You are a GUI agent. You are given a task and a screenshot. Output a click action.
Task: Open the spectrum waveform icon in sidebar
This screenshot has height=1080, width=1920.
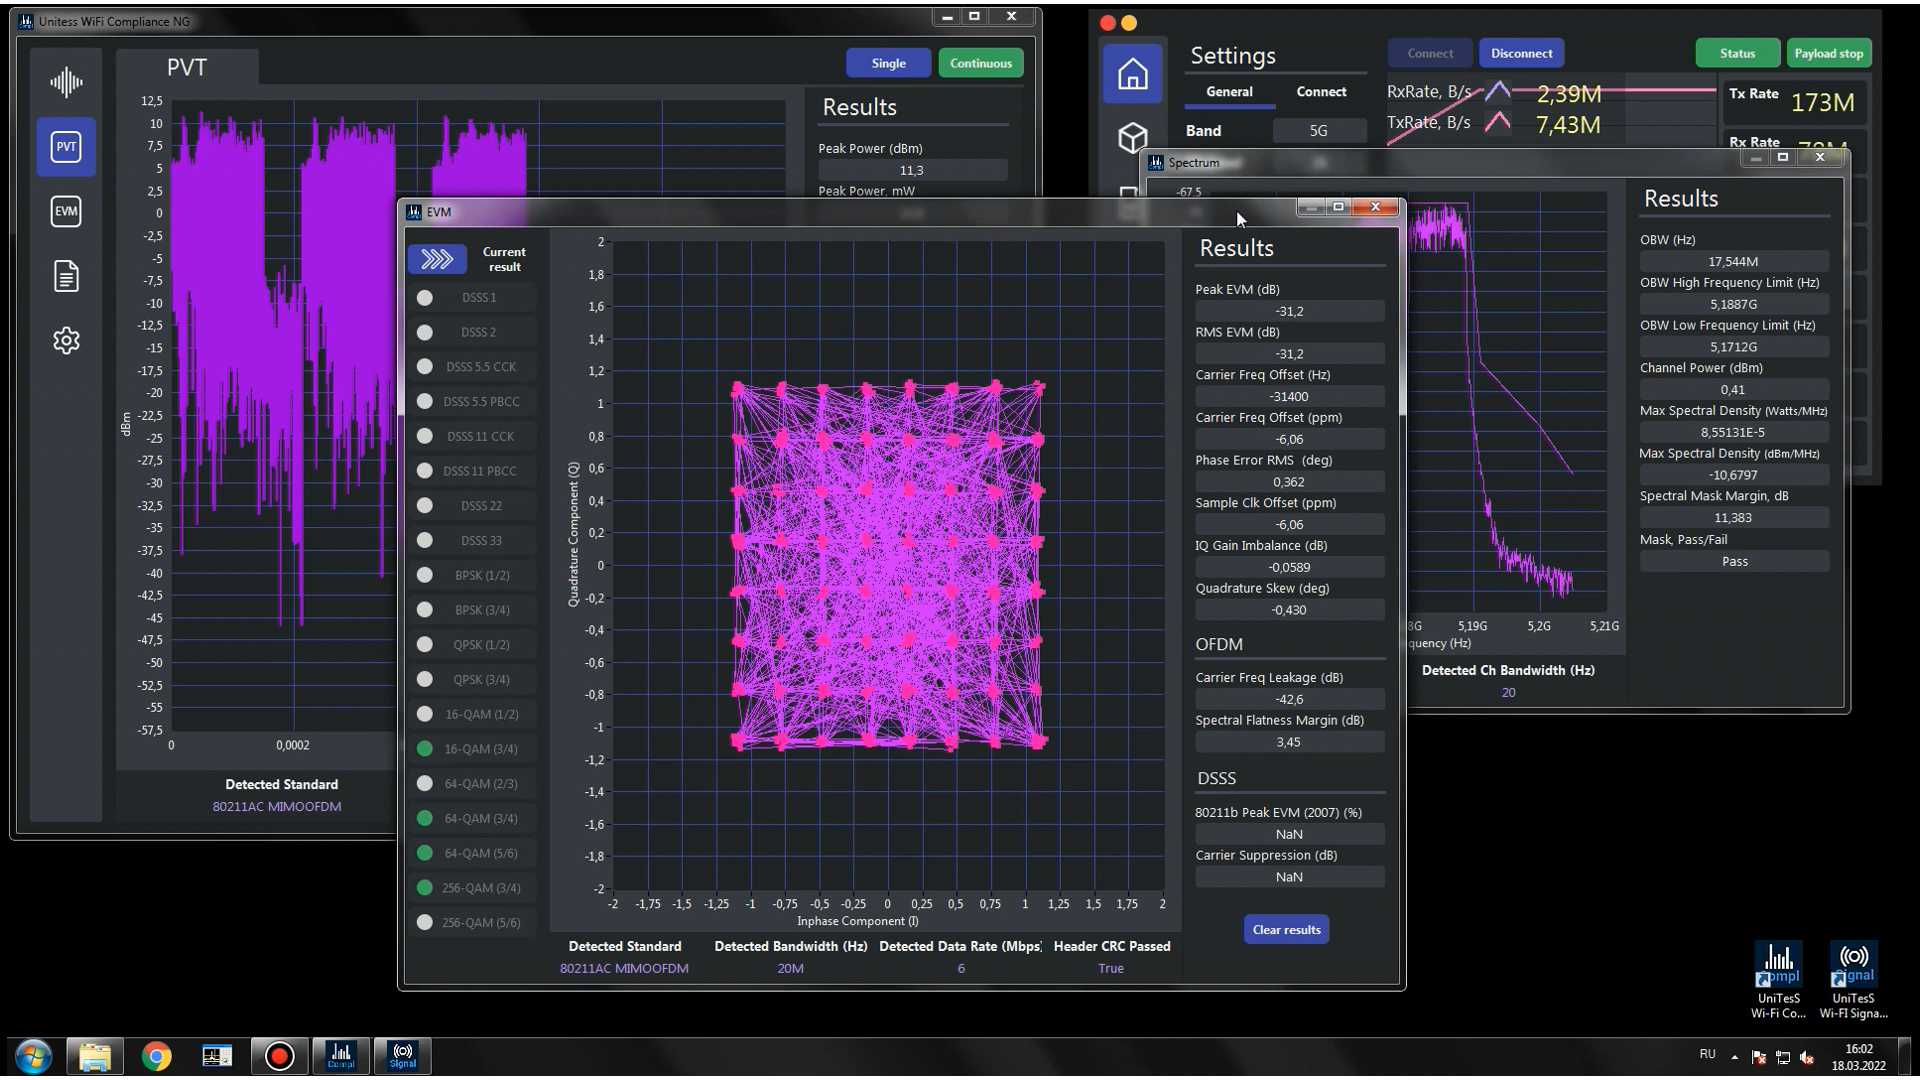[66, 82]
